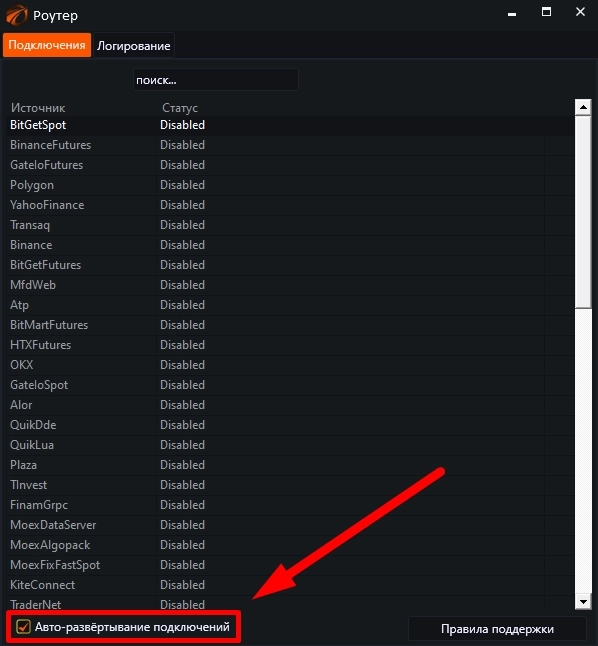This screenshot has width=598, height=646.
Task: Select the BitGetSpot connection row
Action: (x=290, y=125)
